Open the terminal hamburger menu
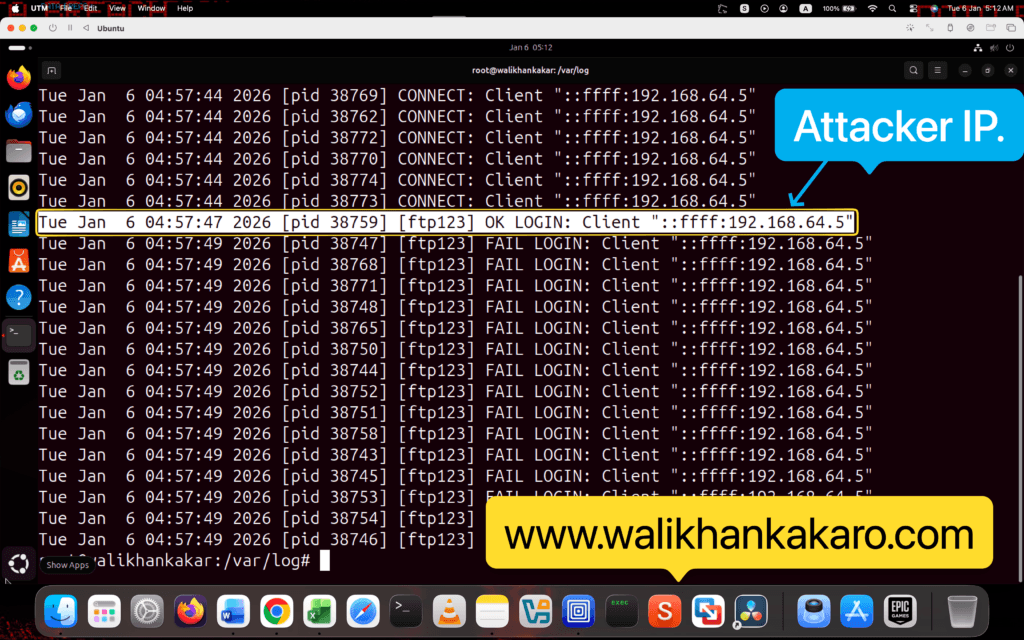 938,70
